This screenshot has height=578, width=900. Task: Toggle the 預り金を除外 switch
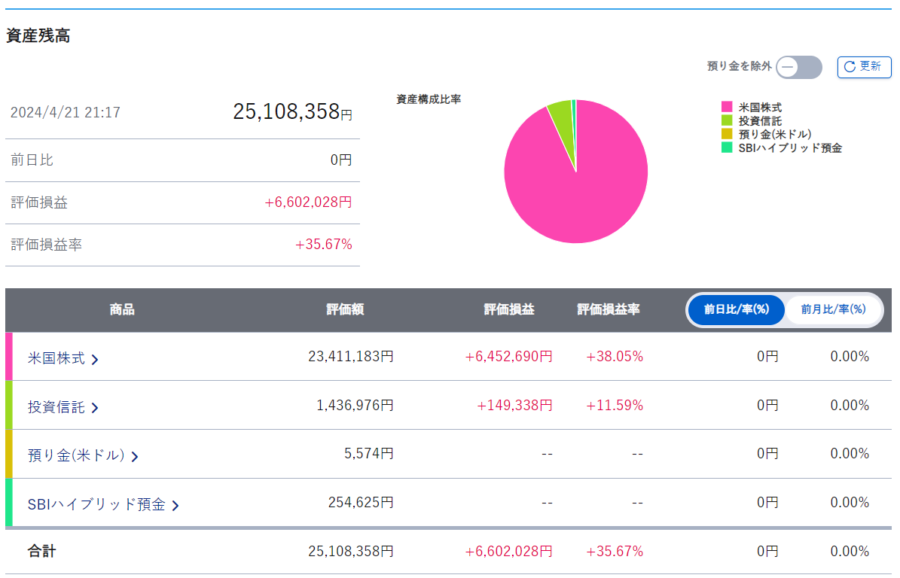point(799,67)
